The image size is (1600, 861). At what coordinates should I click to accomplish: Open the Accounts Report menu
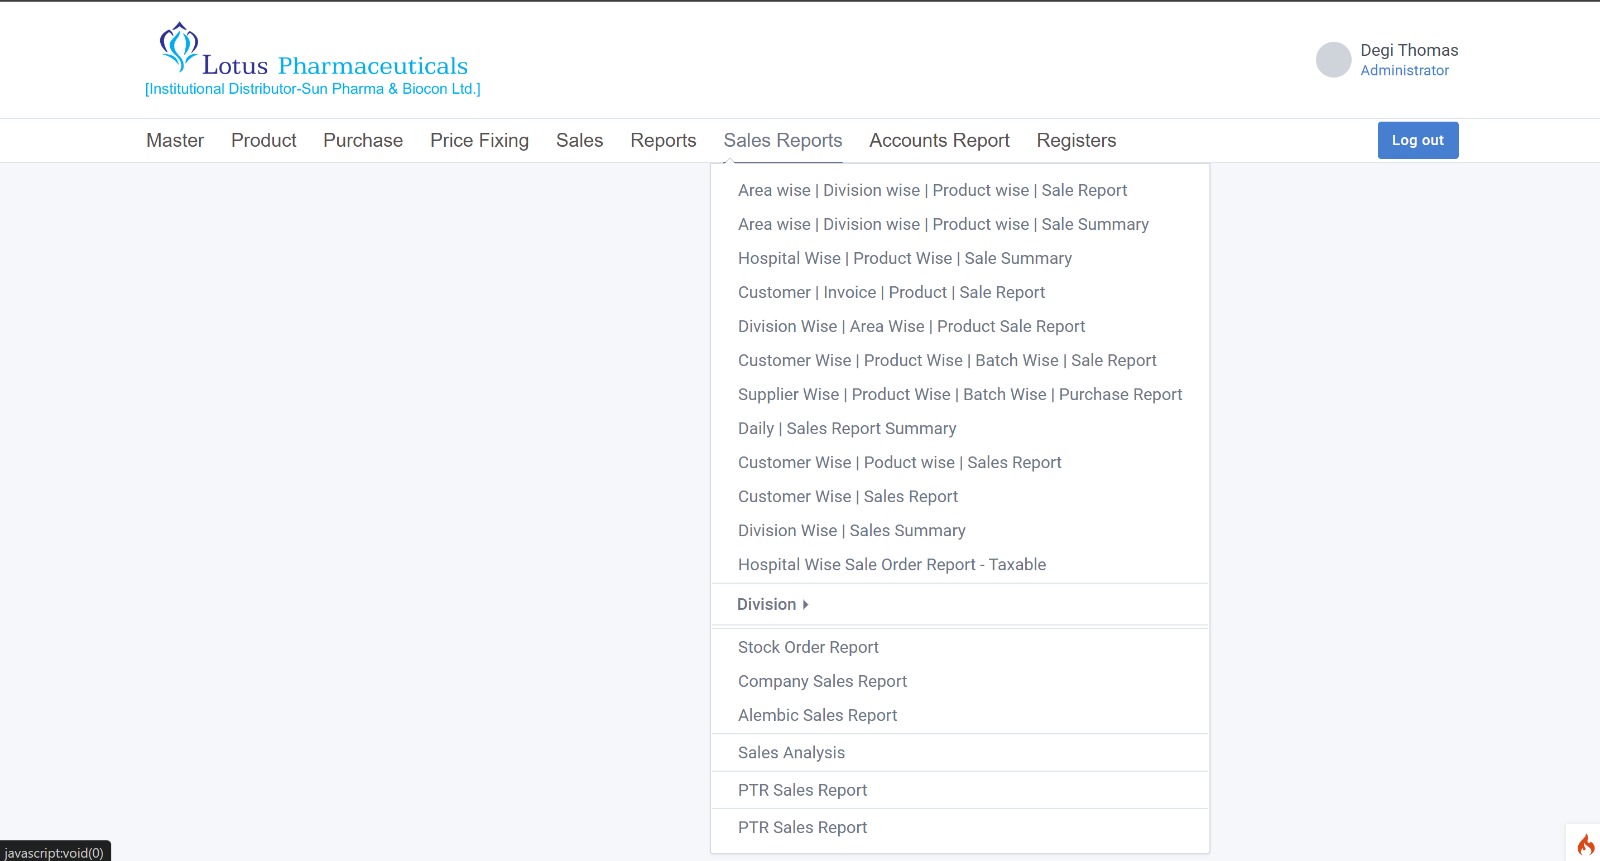pyautogui.click(x=939, y=141)
